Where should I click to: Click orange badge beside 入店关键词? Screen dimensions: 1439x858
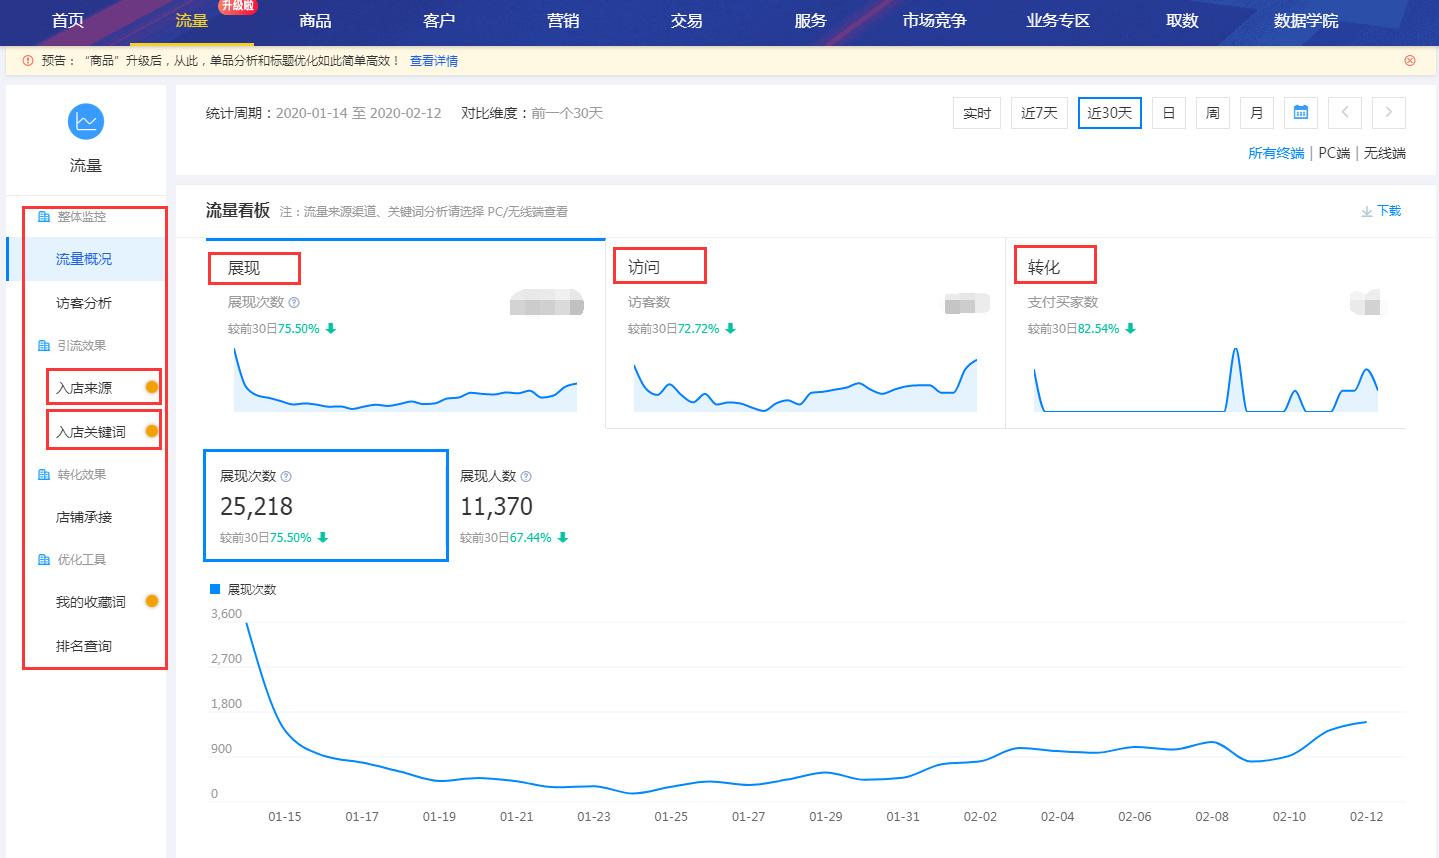152,431
